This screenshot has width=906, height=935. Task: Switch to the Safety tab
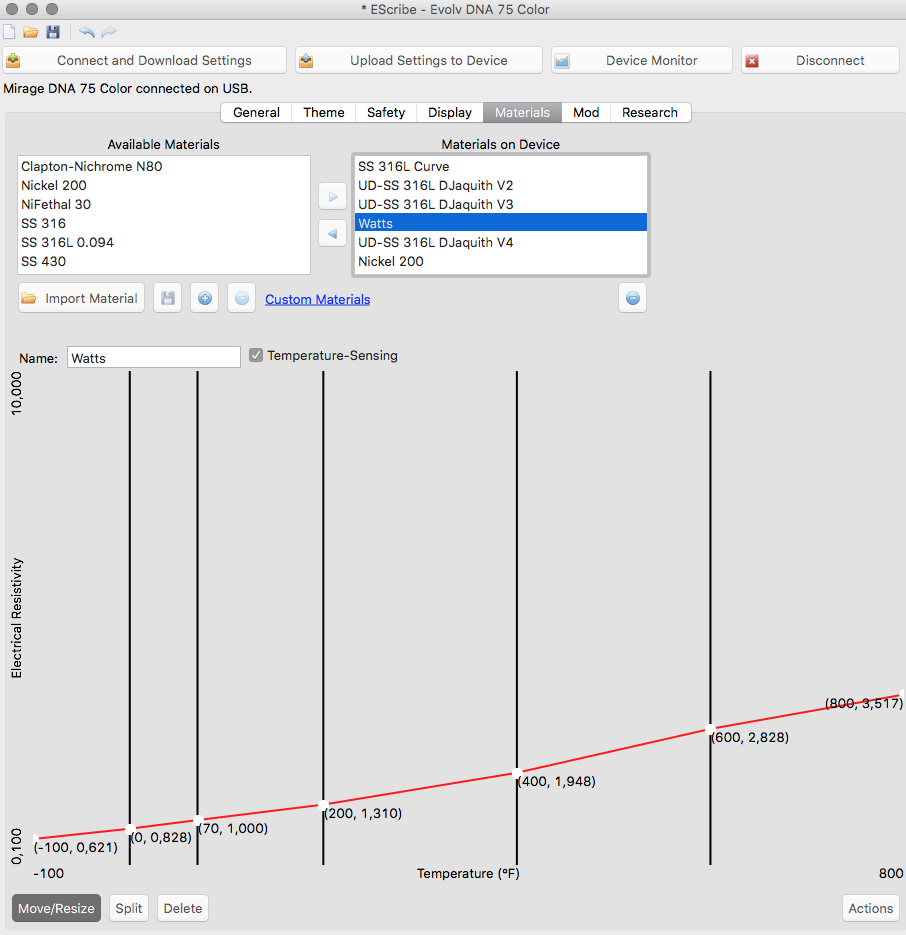pos(386,112)
